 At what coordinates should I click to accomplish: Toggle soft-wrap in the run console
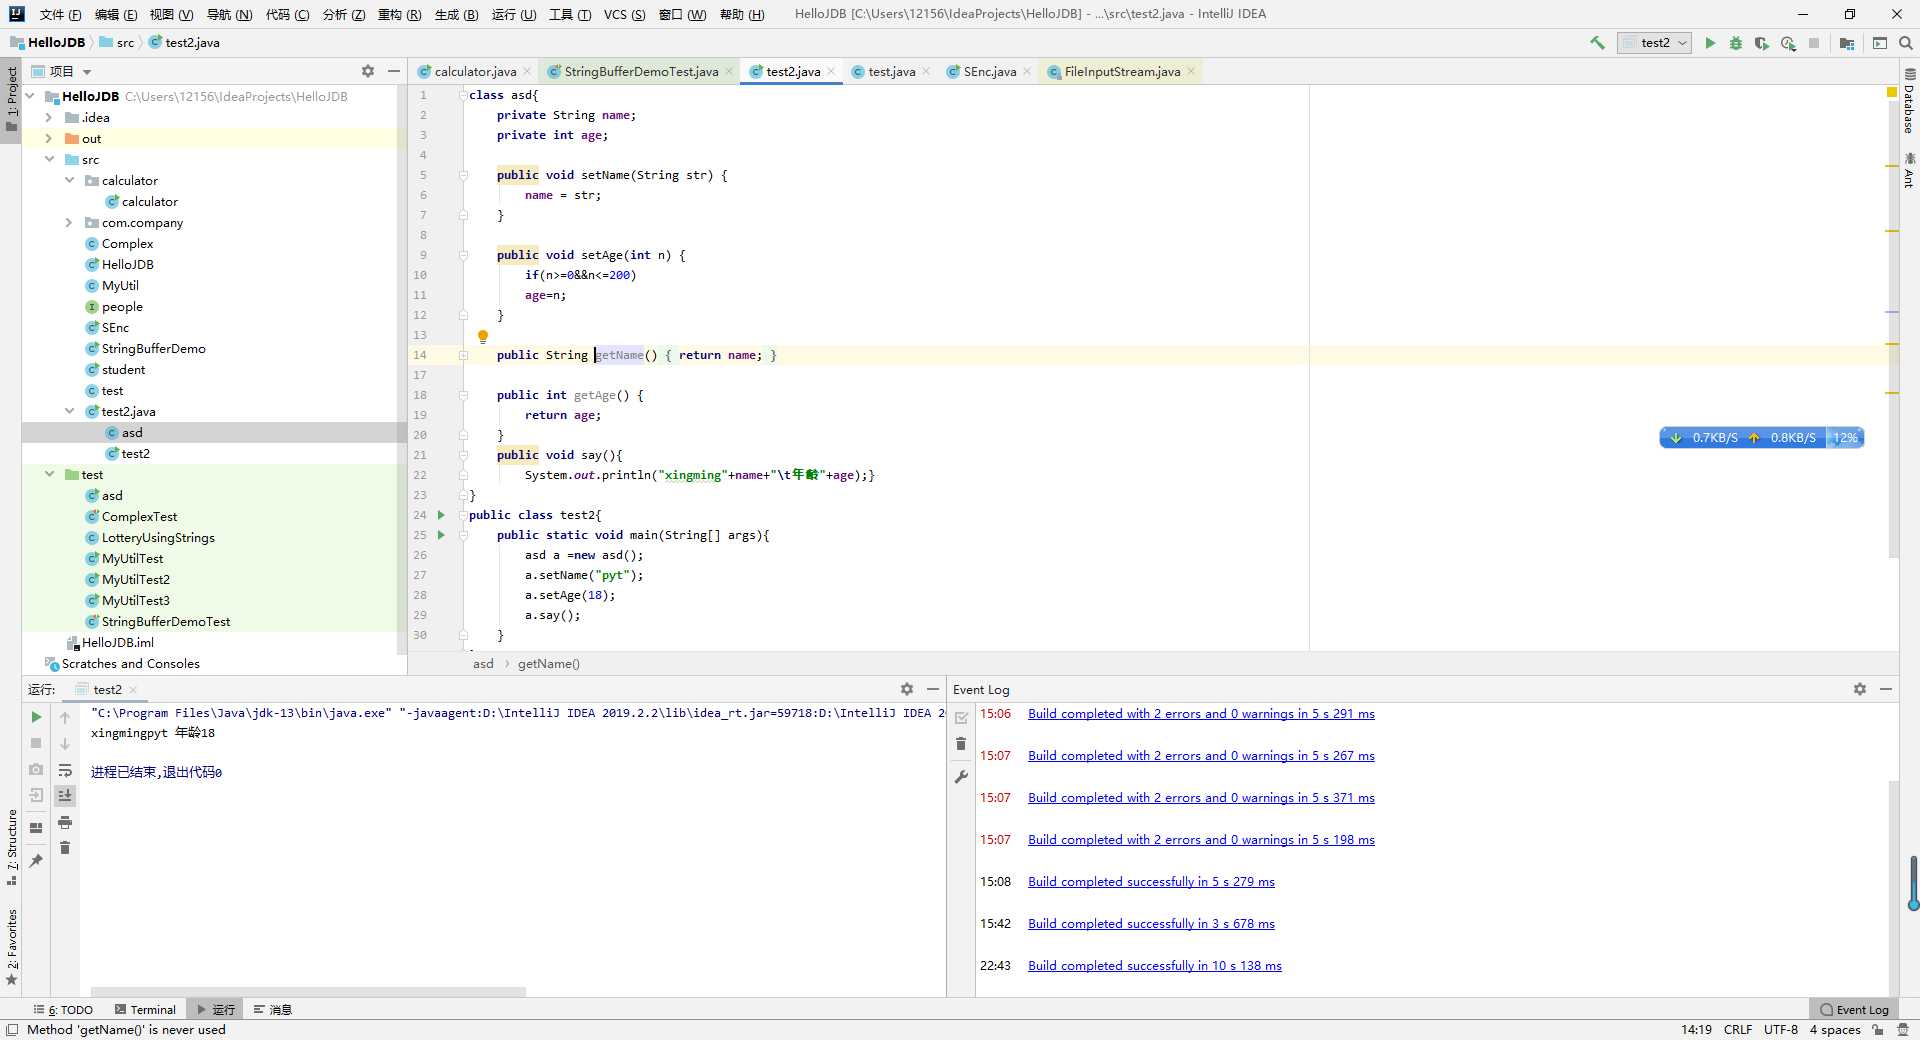[65, 770]
